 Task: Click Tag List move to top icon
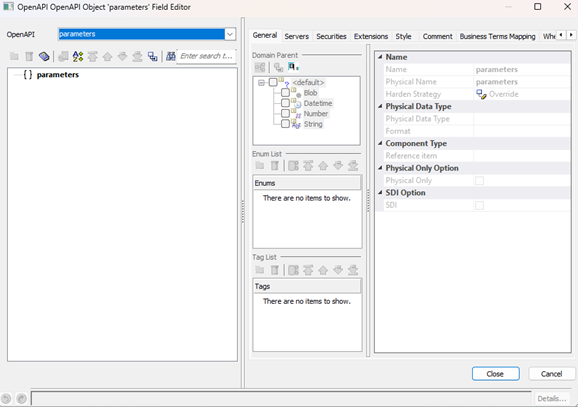point(308,270)
